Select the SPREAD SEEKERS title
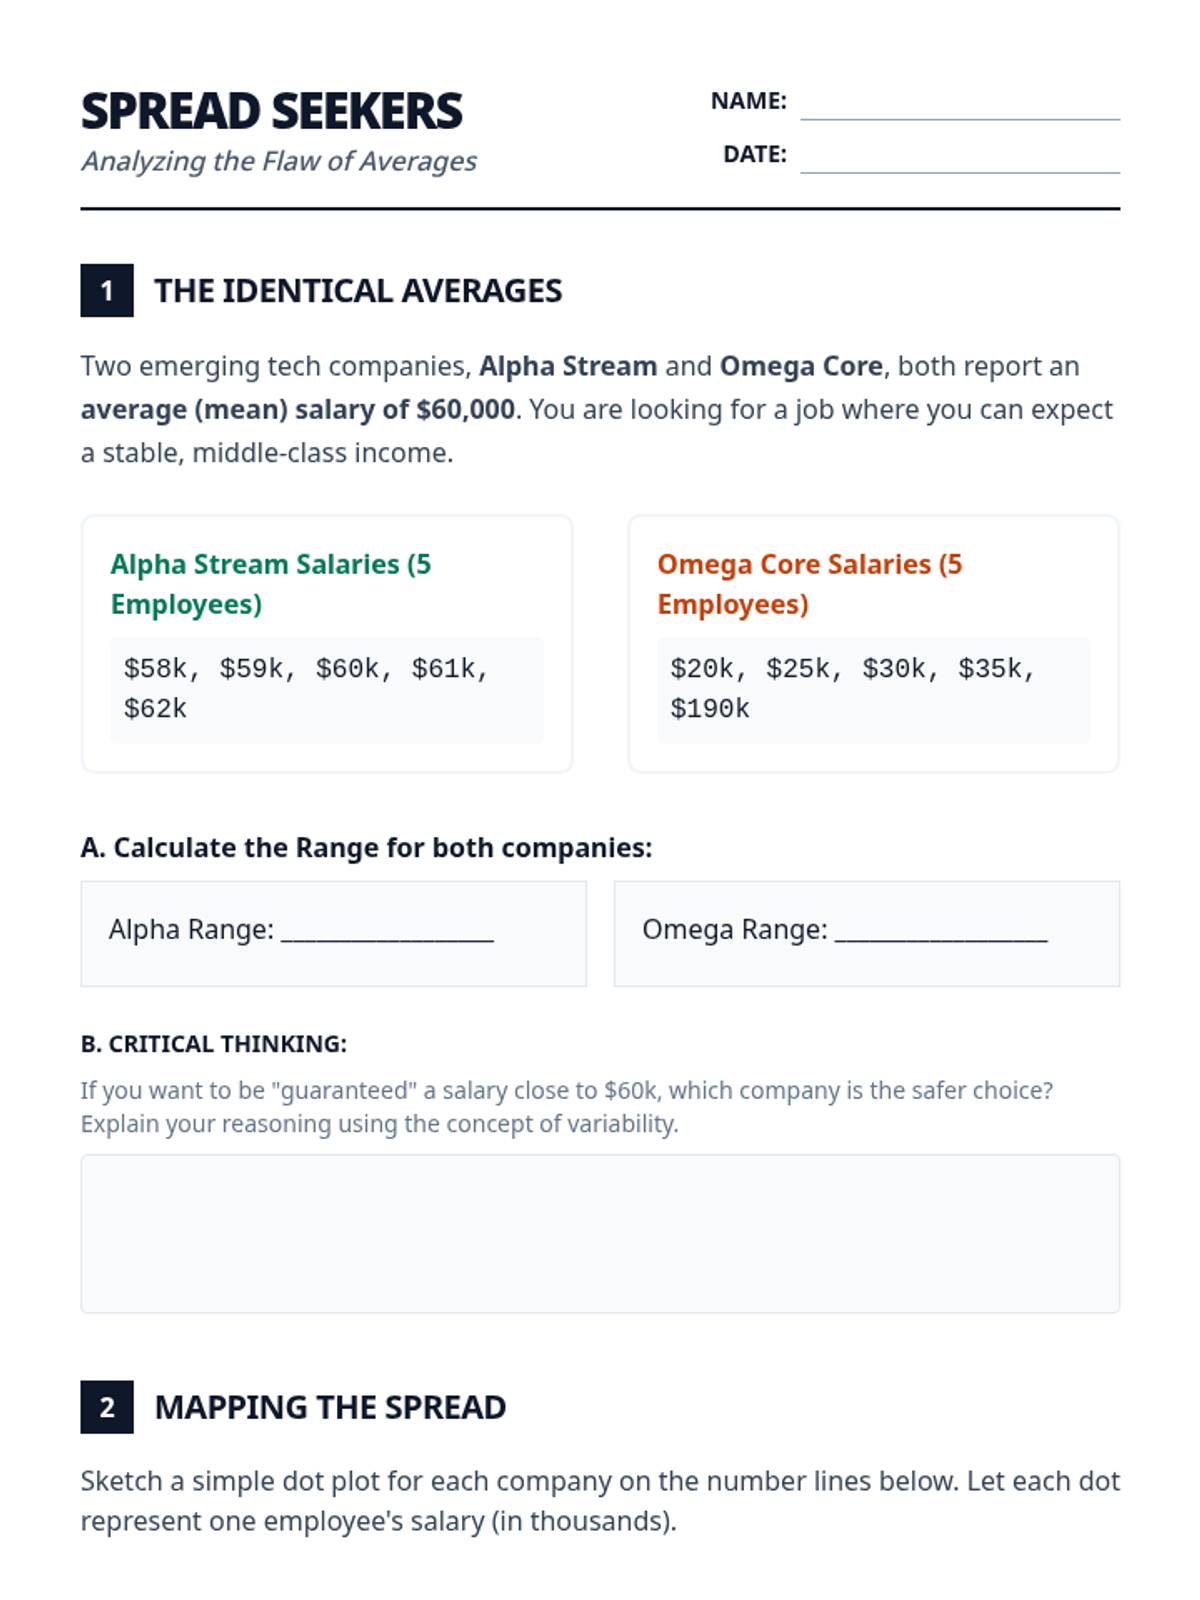 pos(271,111)
